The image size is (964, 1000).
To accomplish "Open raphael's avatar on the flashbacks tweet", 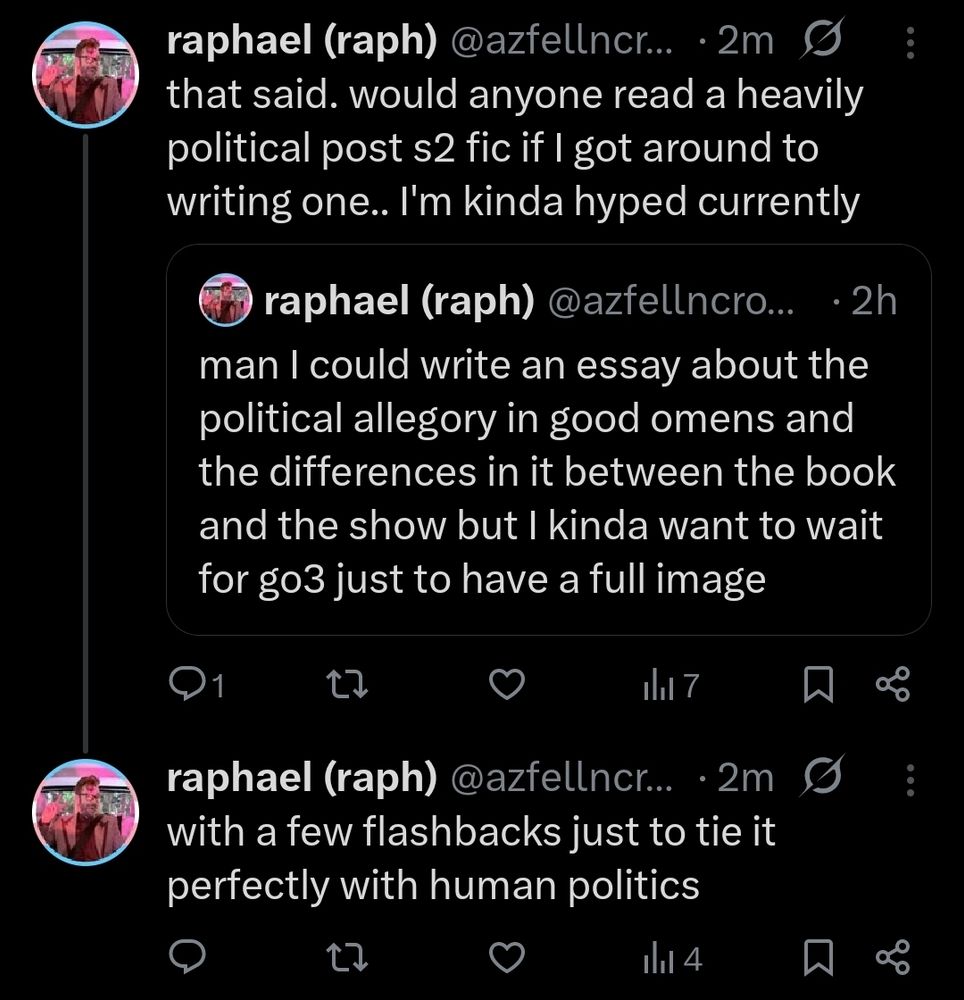I will click(x=84, y=810).
